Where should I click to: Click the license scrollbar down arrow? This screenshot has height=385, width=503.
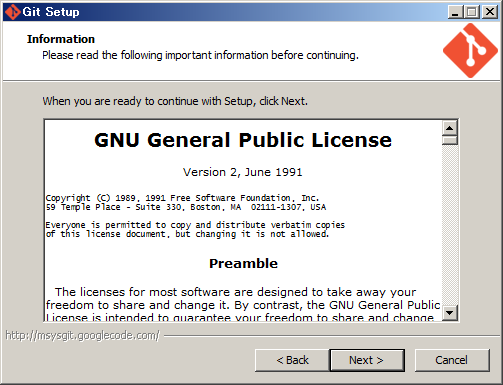tap(450, 313)
